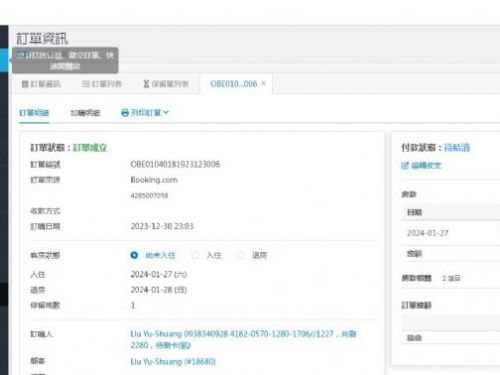Click the 訂單資訊 tab icon

pos(25,84)
